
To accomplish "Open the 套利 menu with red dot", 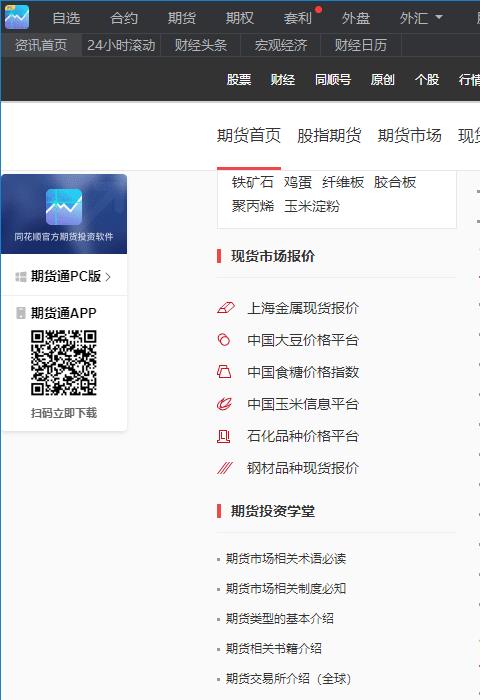I will coord(297,18).
